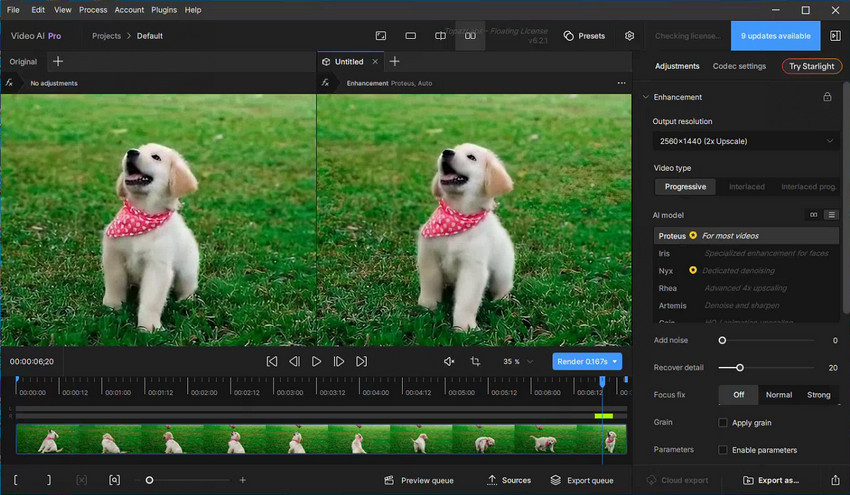Open the preview zoom 35 % dropdown
The height and width of the screenshot is (495, 850).
[518, 362]
